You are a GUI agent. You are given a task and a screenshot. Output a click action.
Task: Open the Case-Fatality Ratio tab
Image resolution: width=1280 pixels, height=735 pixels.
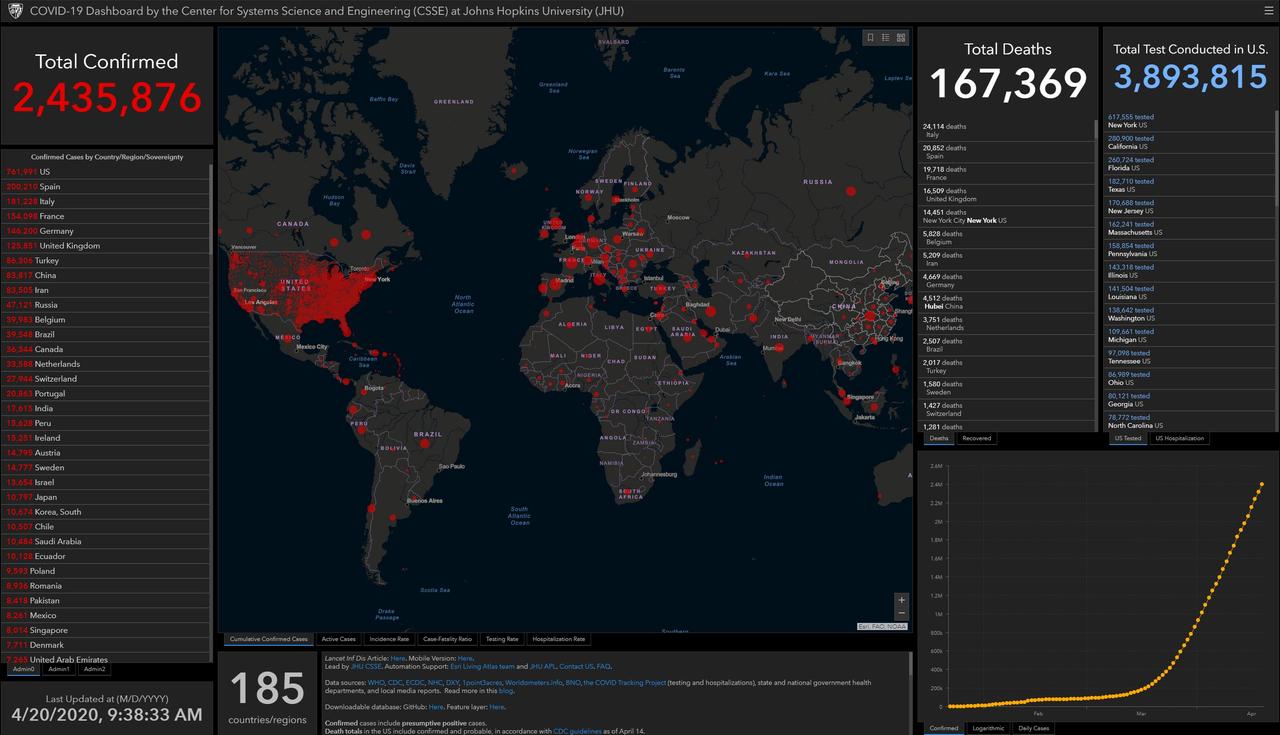(447, 639)
